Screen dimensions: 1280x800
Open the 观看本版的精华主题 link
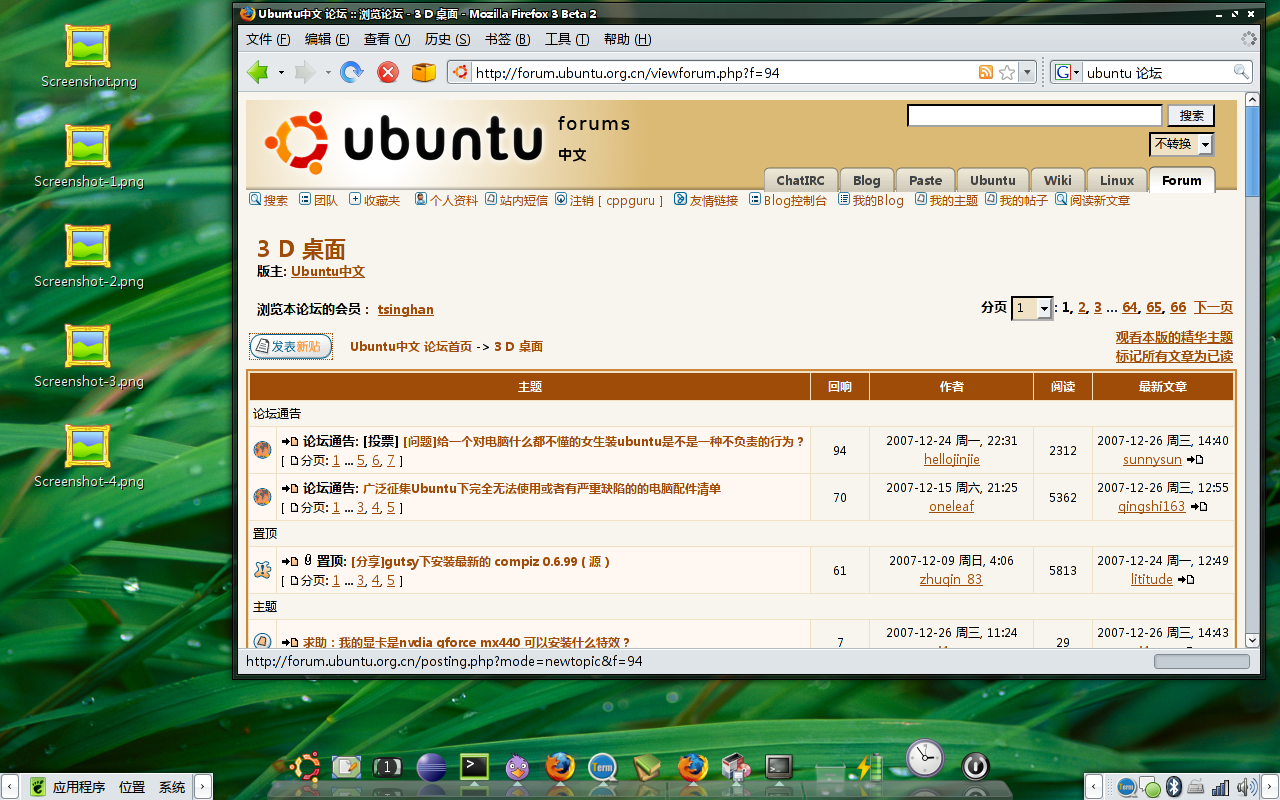pos(1174,337)
